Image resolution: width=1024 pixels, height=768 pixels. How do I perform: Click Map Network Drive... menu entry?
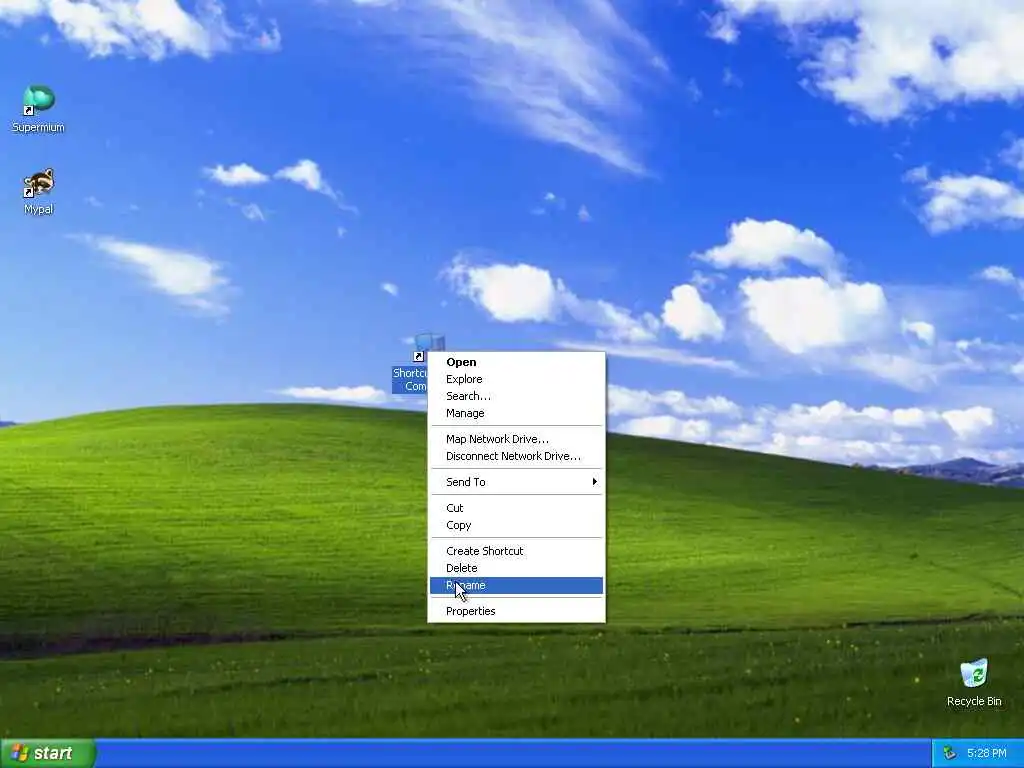(x=516, y=439)
